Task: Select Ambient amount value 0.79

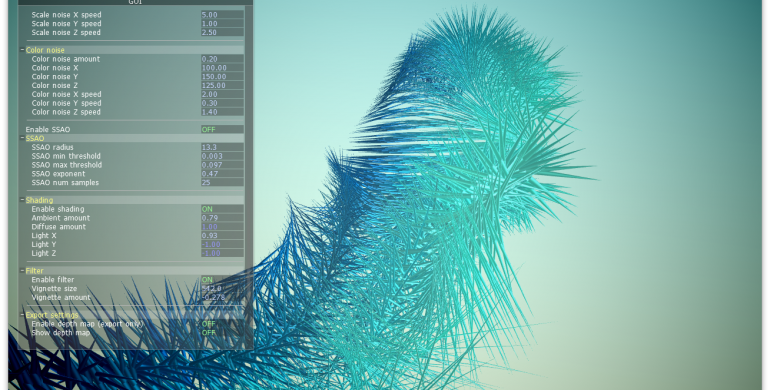Action: coord(222,218)
